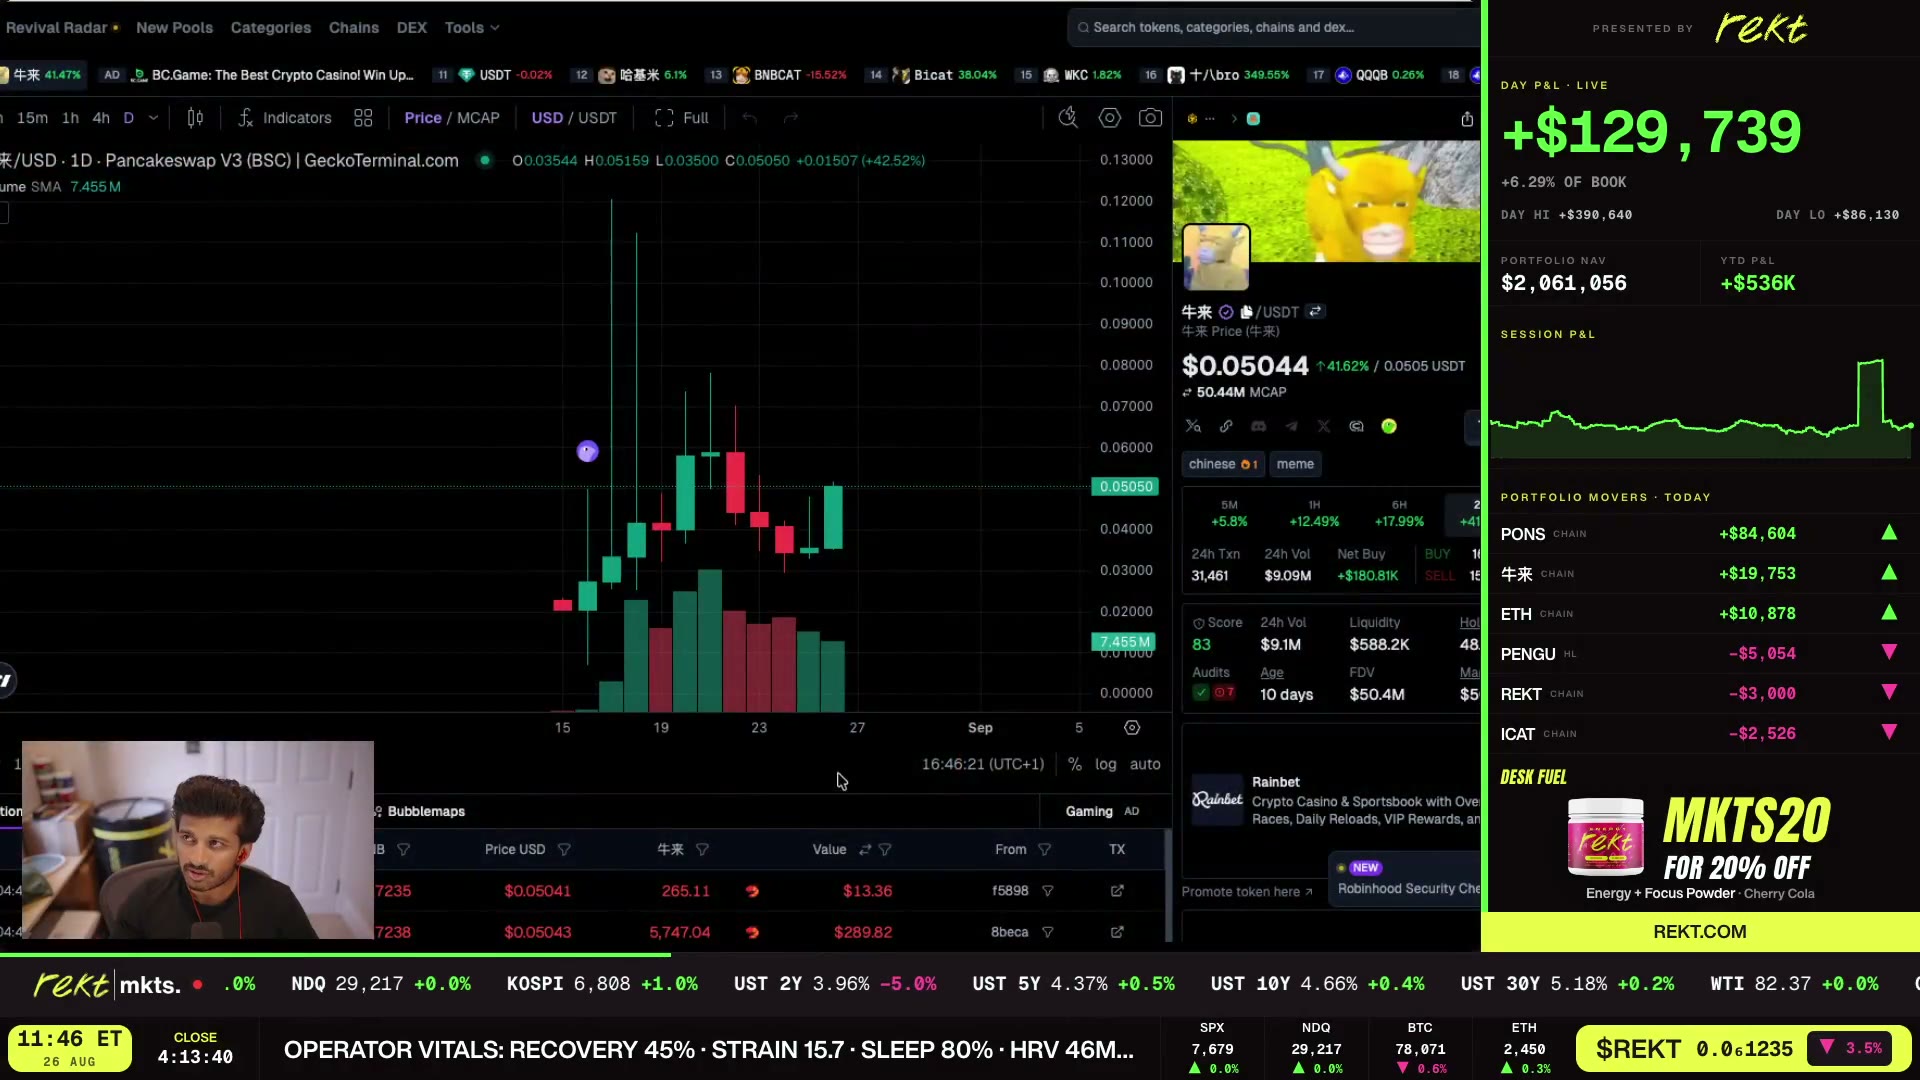
Task: Expand the chart interval dropdown arrow
Action: (x=153, y=118)
